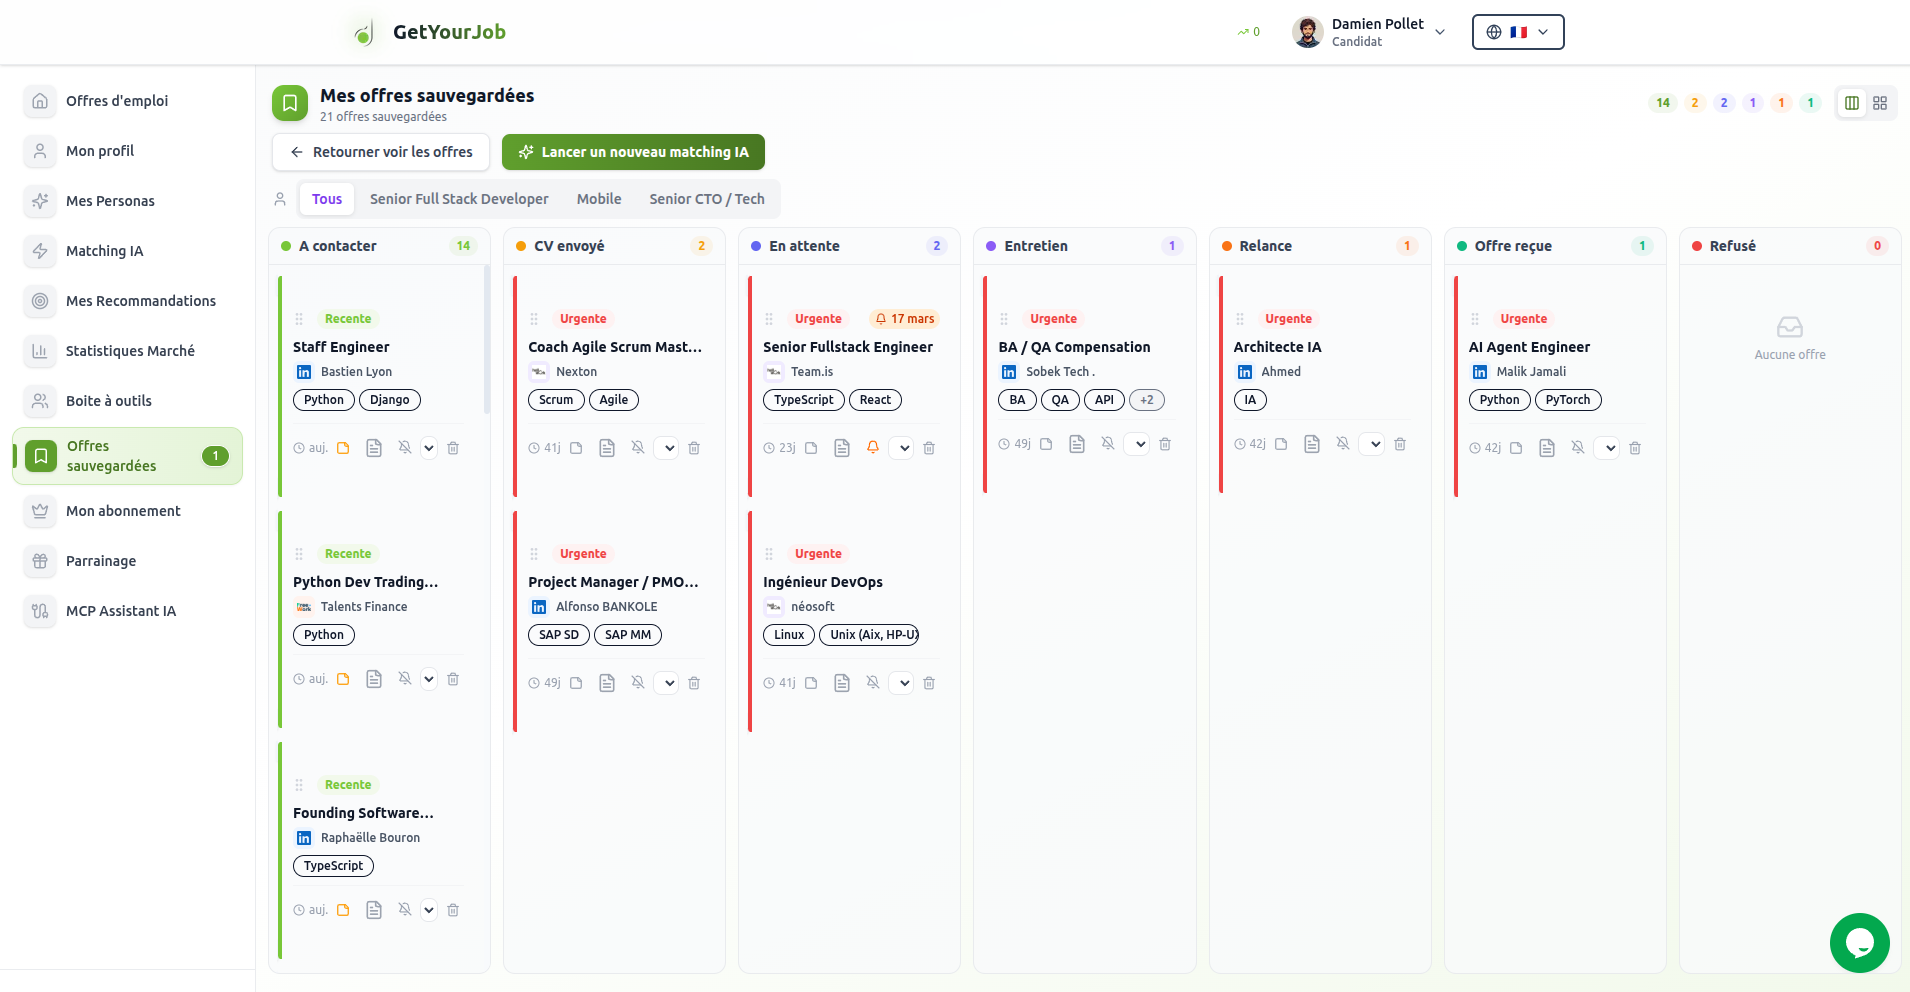Delete the Python Dev Trading offer
Image resolution: width=1910 pixels, height=992 pixels.
(453, 679)
